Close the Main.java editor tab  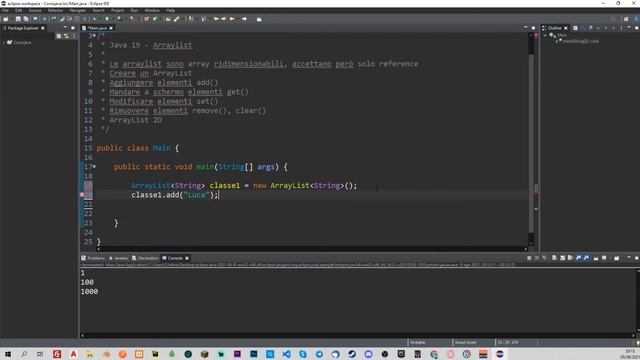pos(111,28)
